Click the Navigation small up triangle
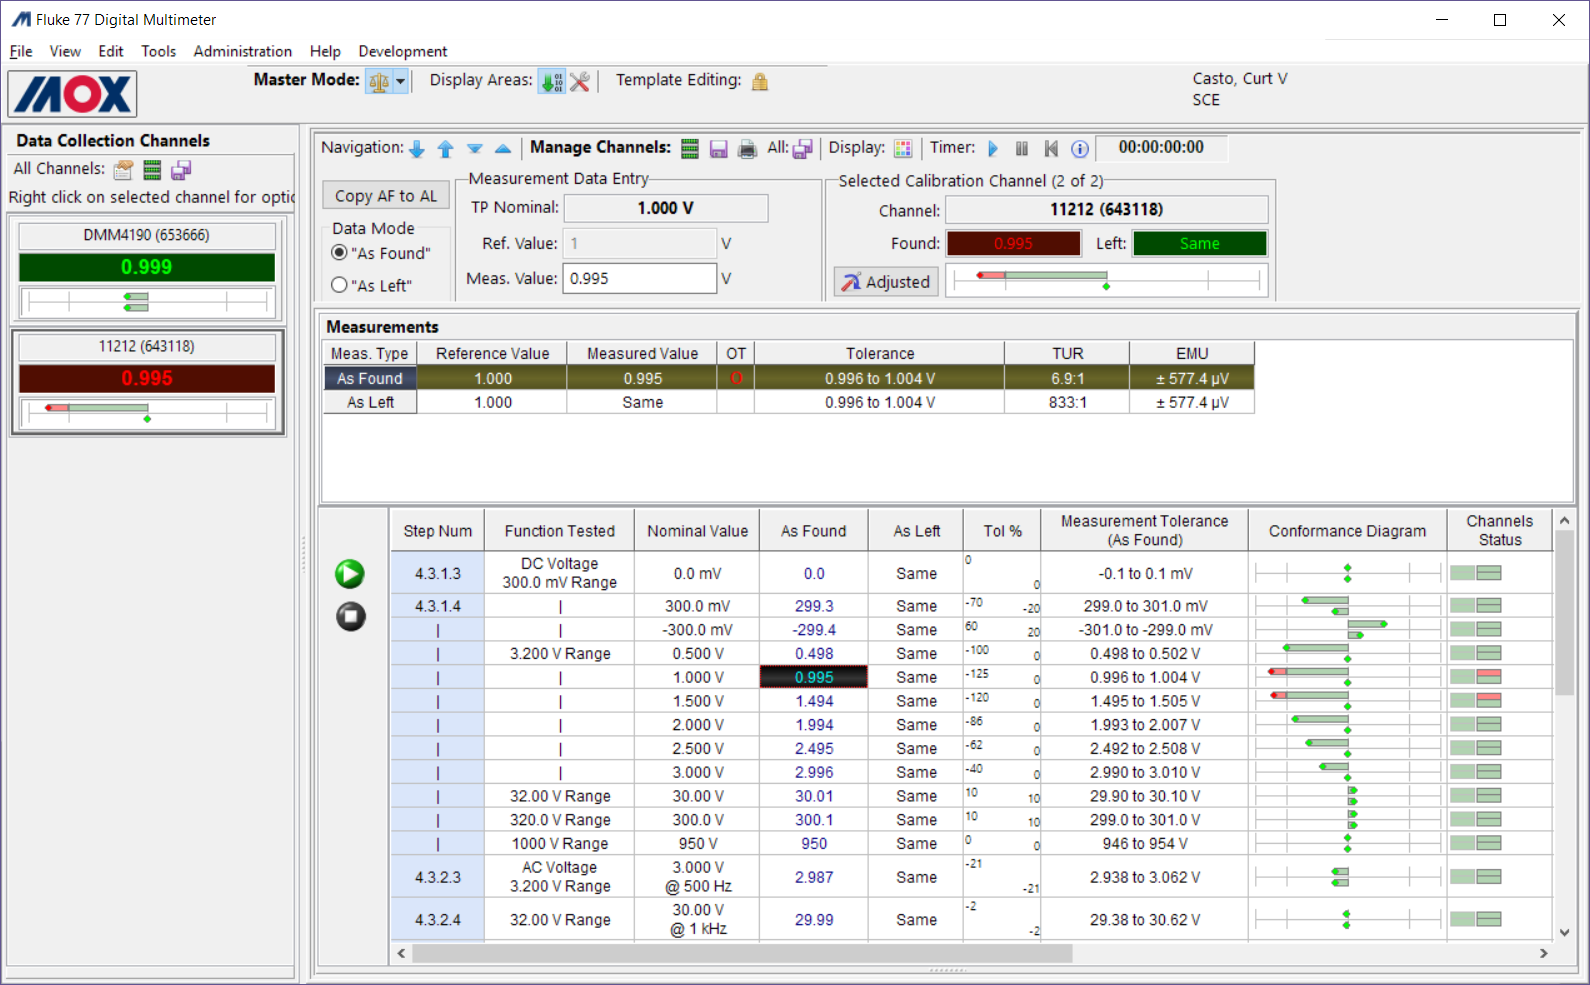This screenshot has width=1590, height=985. [x=503, y=149]
